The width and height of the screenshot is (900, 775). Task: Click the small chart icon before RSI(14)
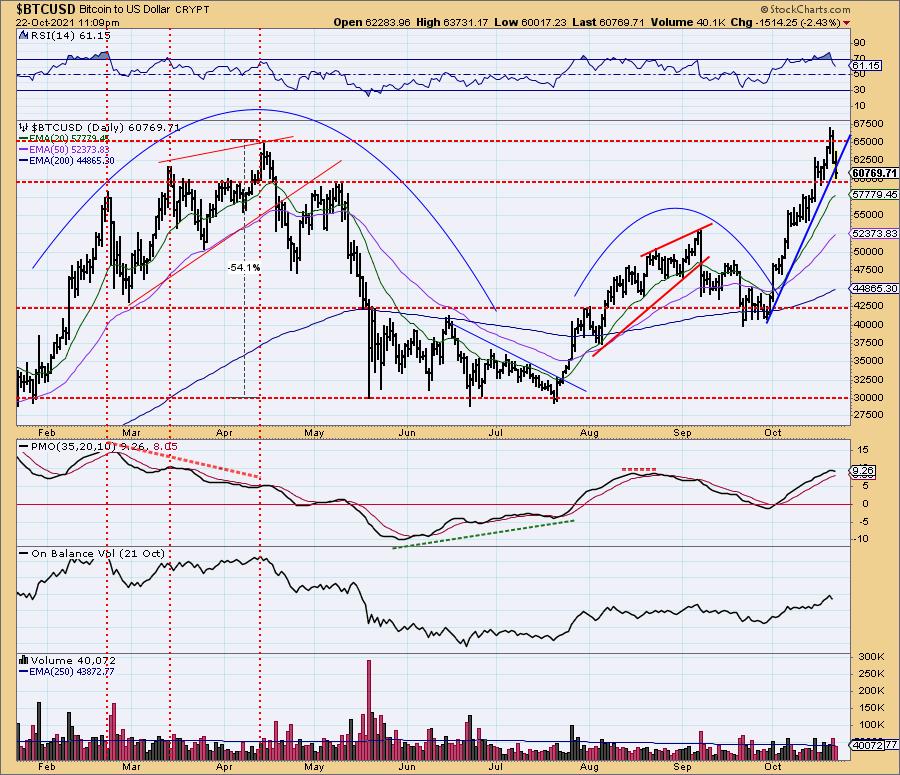click(23, 35)
